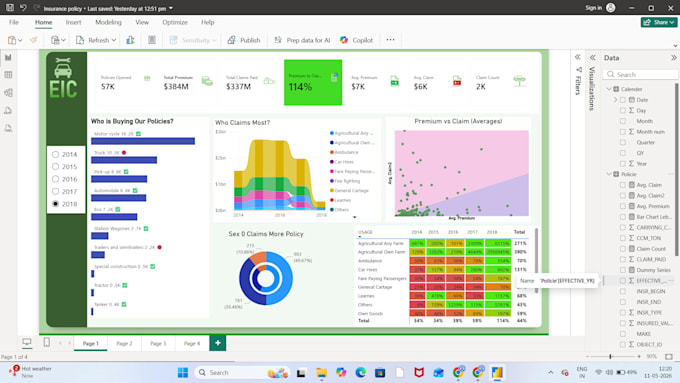The width and height of the screenshot is (680, 383).
Task: Open the Paste clipboard icon
Action: 12,40
